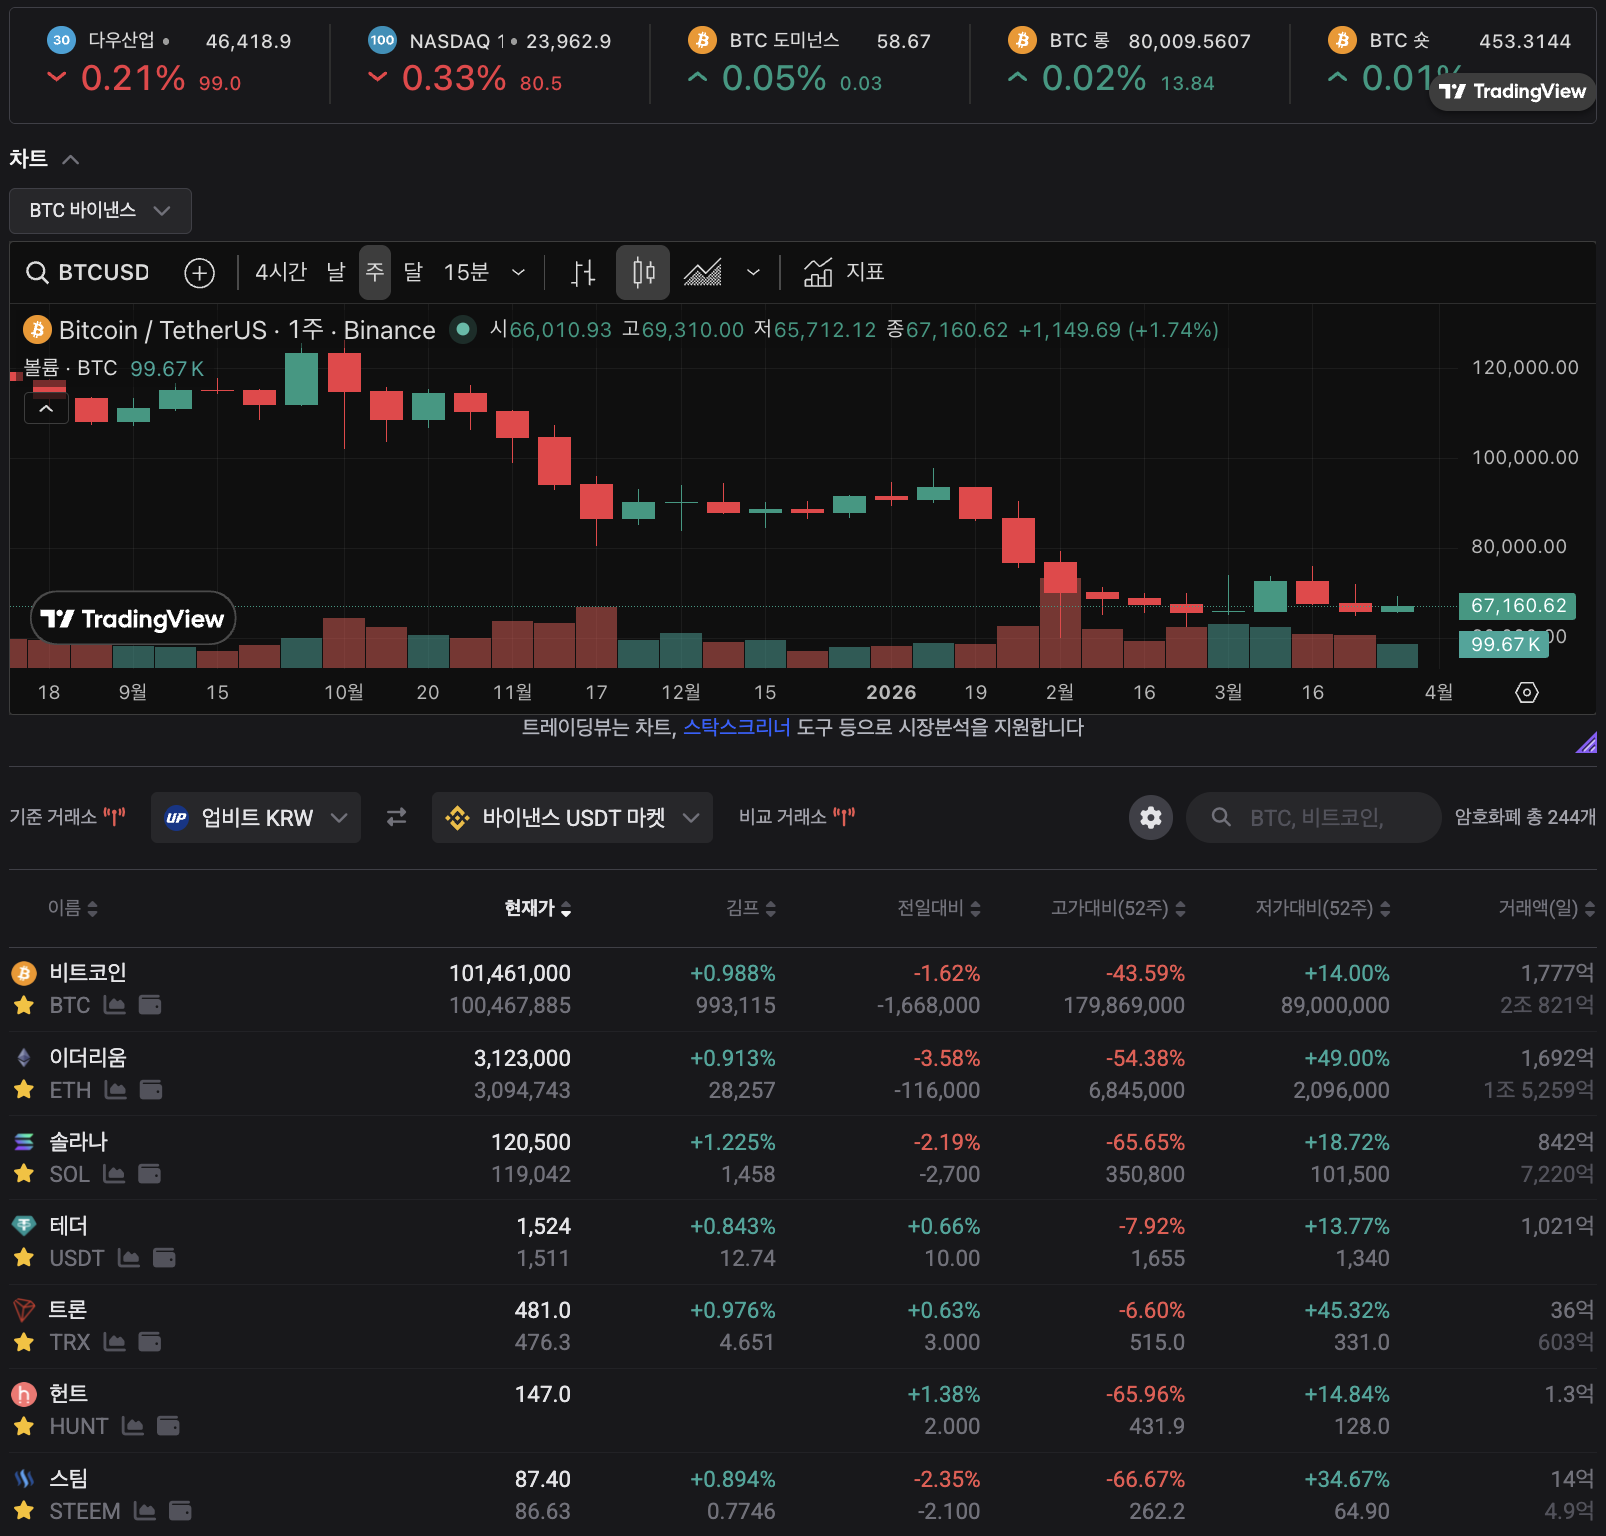Image resolution: width=1606 pixels, height=1536 pixels.
Task: Click the 다우산업 ticker badge icon
Action: click(62, 40)
